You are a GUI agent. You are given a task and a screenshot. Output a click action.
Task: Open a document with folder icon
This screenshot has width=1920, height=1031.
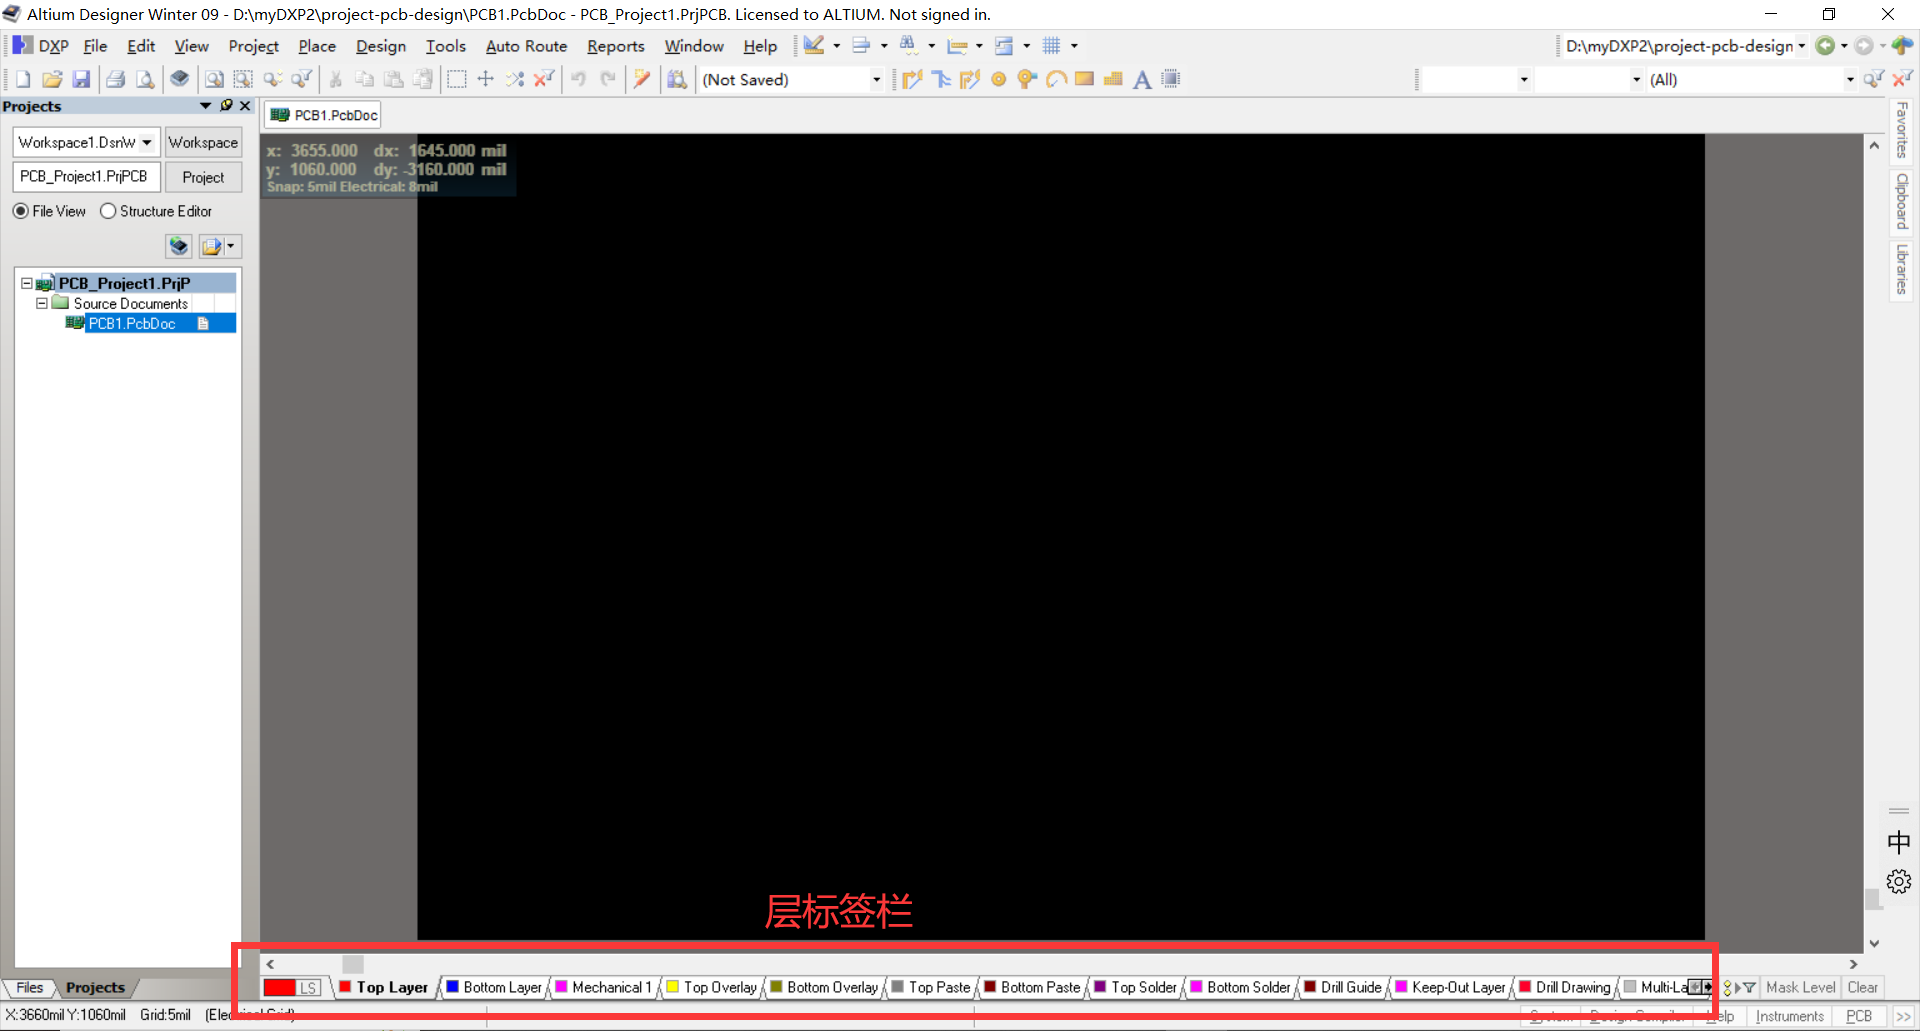coord(52,79)
